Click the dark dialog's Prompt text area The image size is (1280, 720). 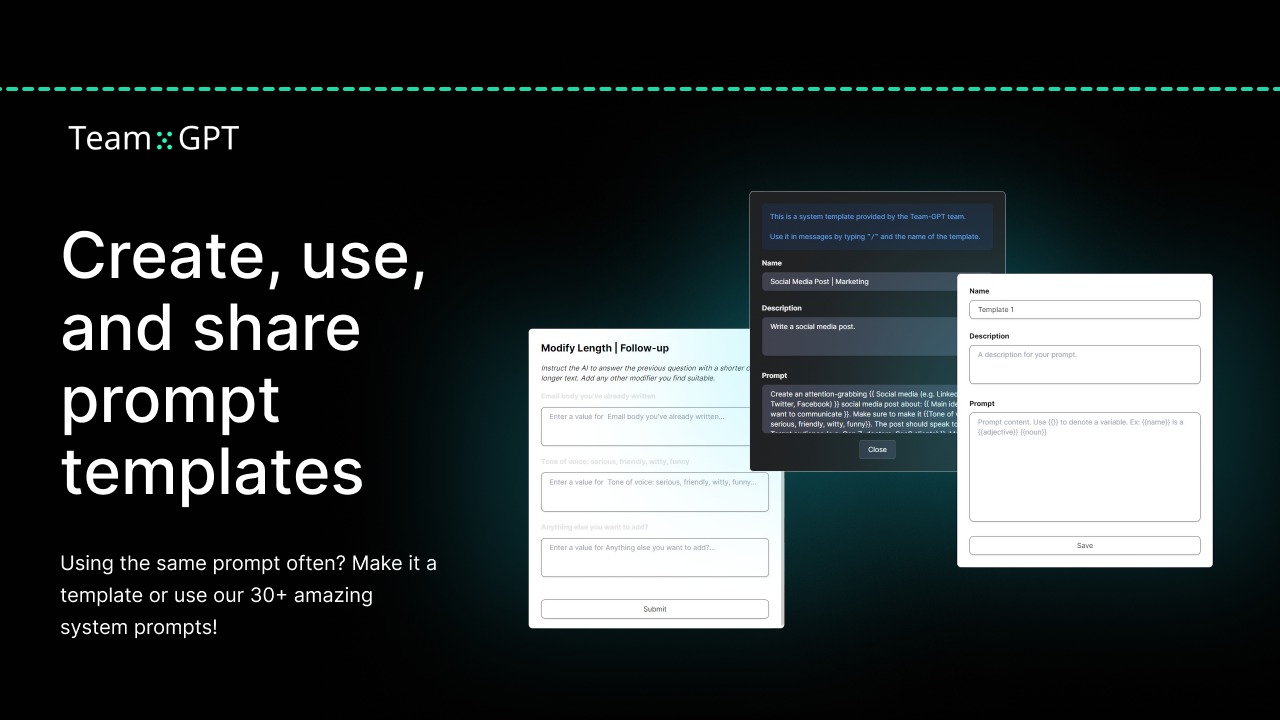coord(860,409)
